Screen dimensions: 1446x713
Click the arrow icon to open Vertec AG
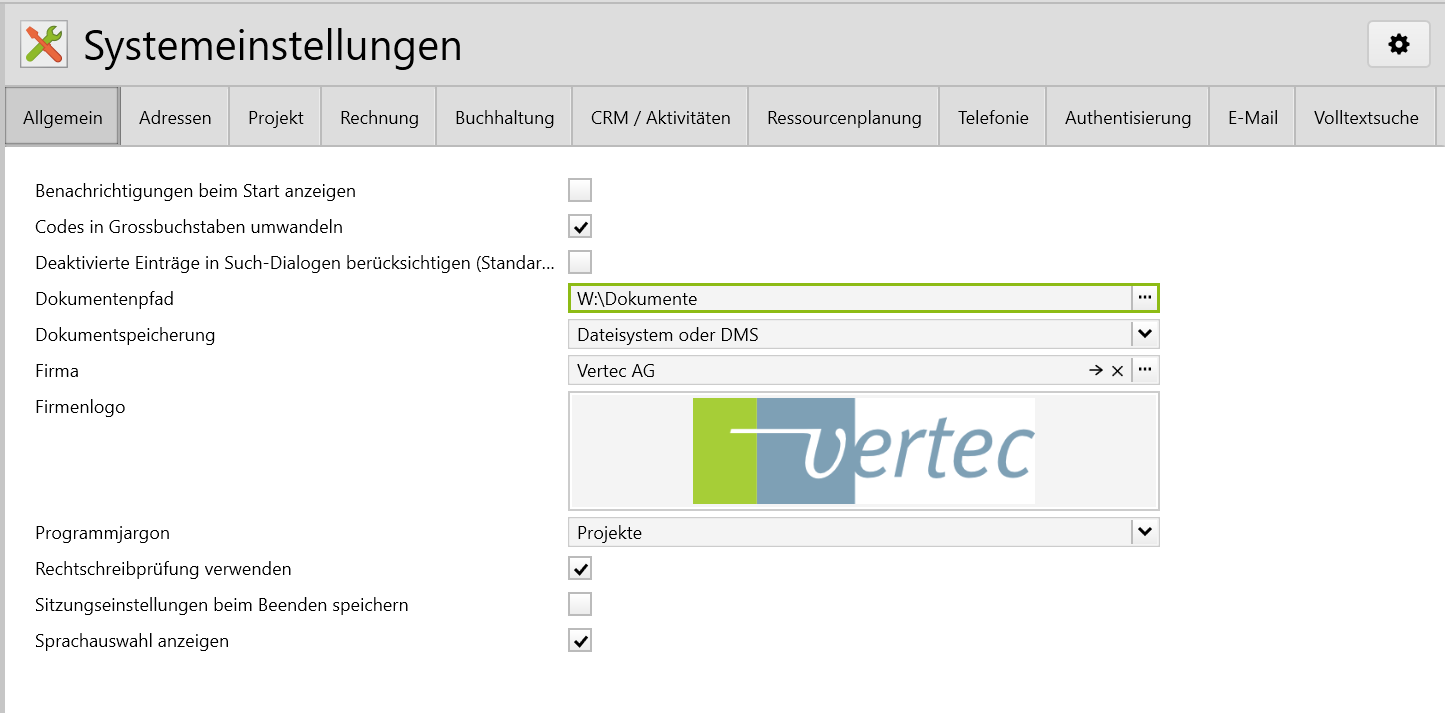point(1096,371)
